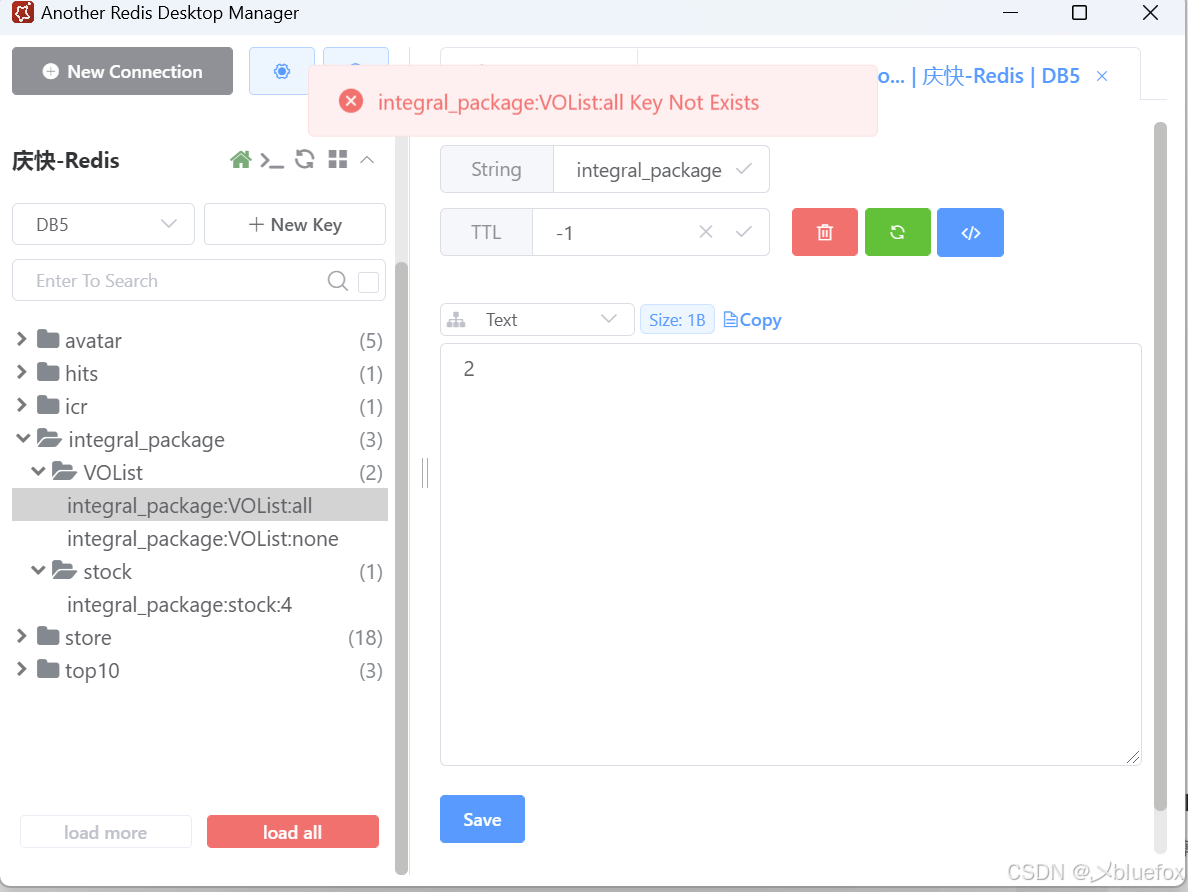This screenshot has height=892, width=1188.
Task: Refresh the 庆快-Redis connection
Action: pyautogui.click(x=305, y=160)
